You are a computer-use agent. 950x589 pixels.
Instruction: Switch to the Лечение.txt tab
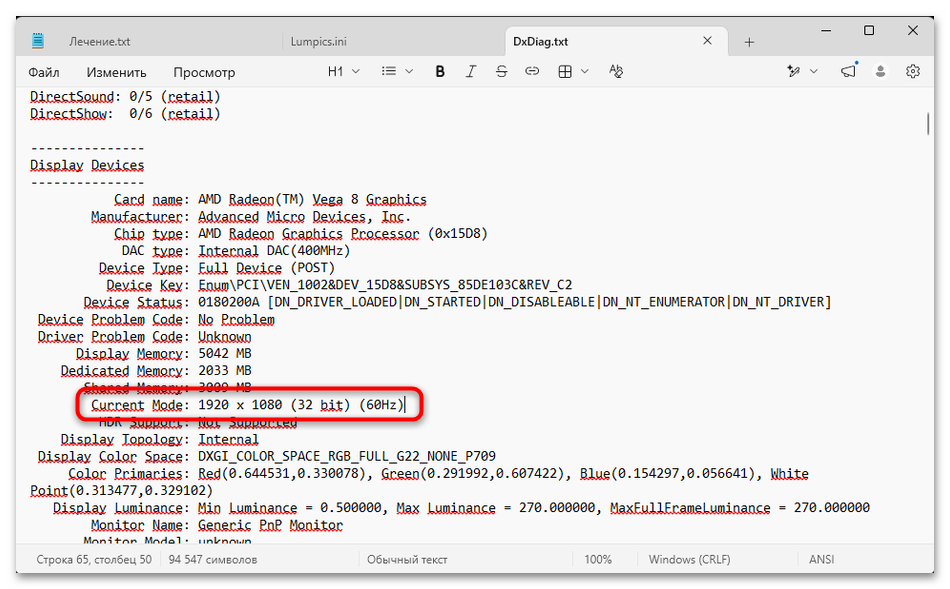99,42
